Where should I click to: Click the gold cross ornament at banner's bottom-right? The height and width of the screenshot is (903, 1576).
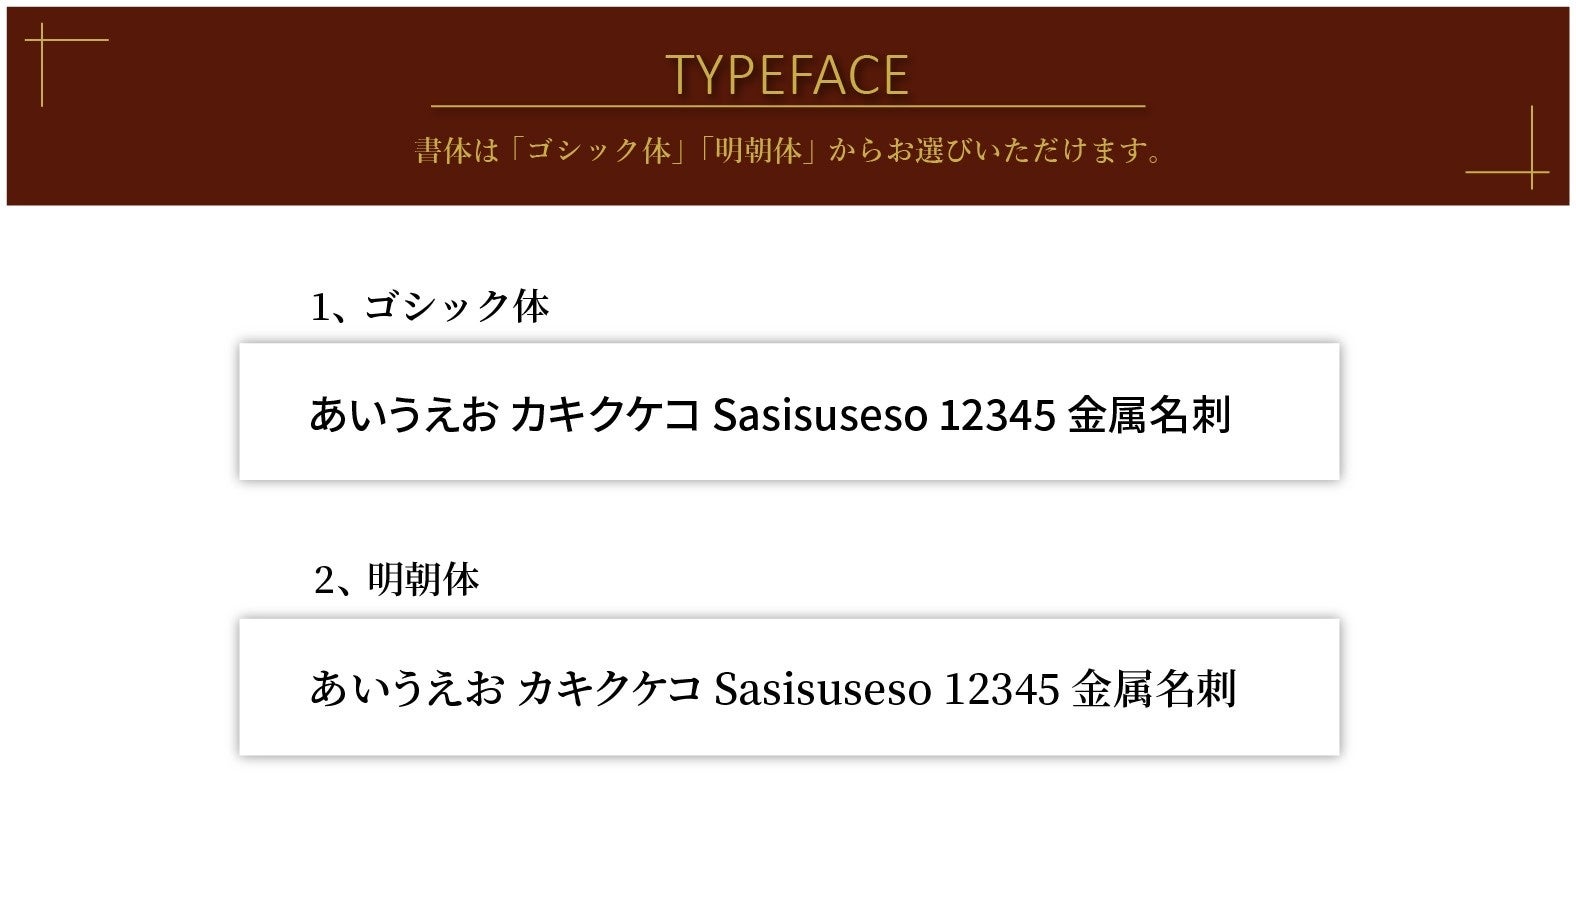pyautogui.click(x=1532, y=172)
